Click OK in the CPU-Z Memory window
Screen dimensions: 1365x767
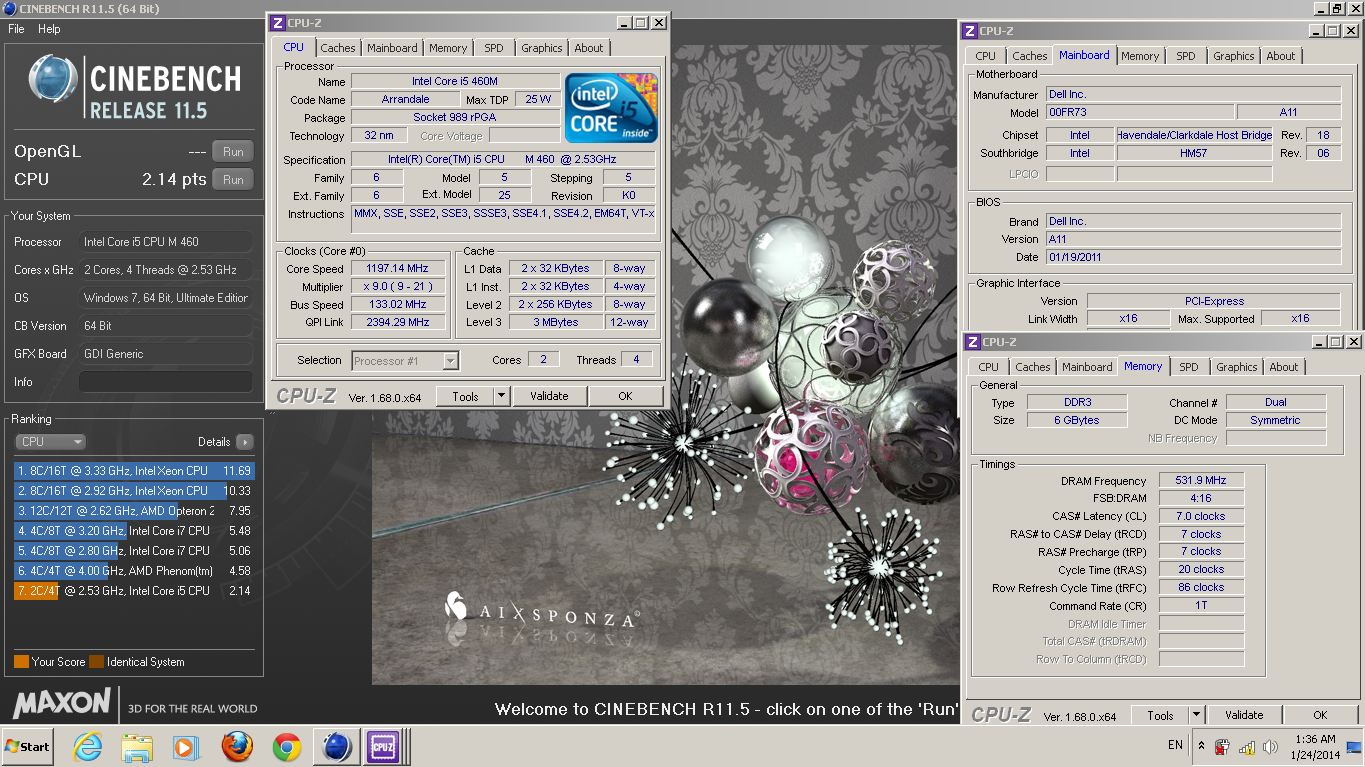click(1320, 715)
